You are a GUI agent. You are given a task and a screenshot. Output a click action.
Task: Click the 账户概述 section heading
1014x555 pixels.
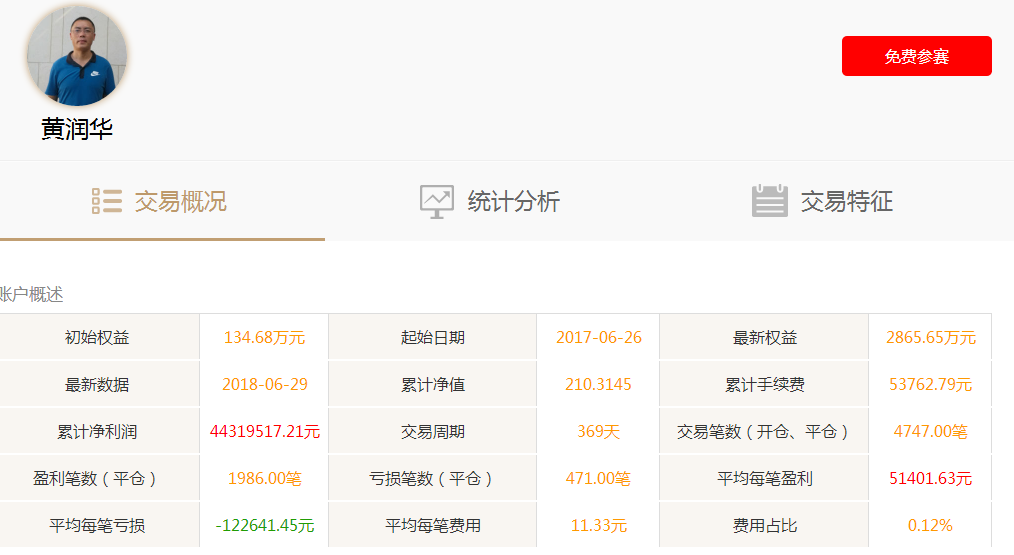(31, 295)
